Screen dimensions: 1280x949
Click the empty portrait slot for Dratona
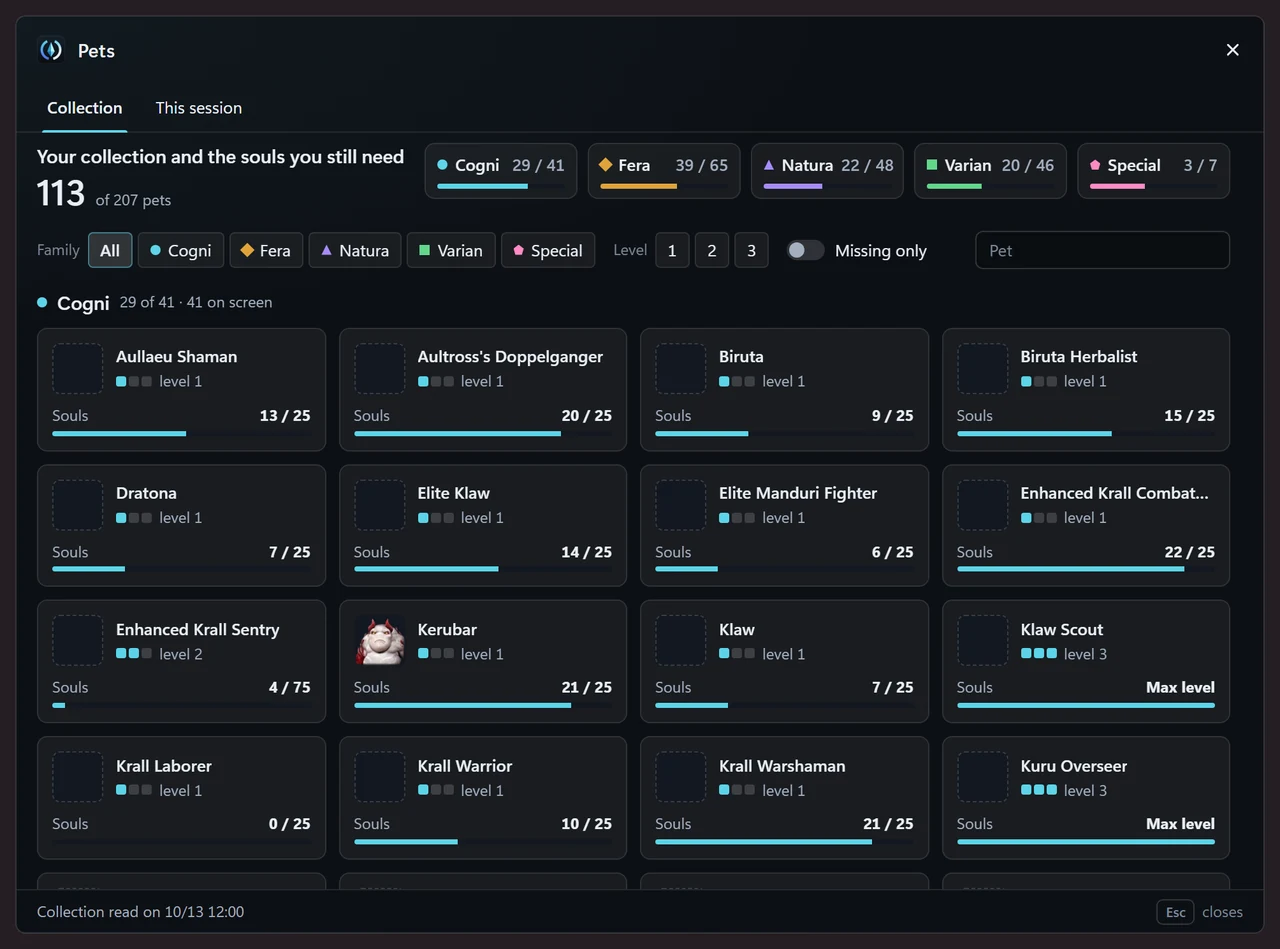[78, 505]
